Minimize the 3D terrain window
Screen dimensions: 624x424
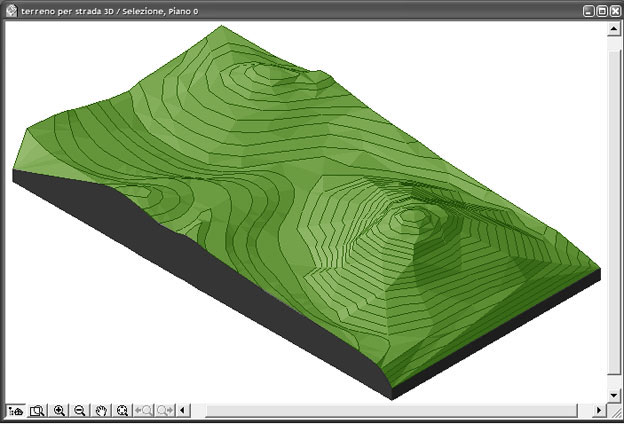[x=588, y=9]
